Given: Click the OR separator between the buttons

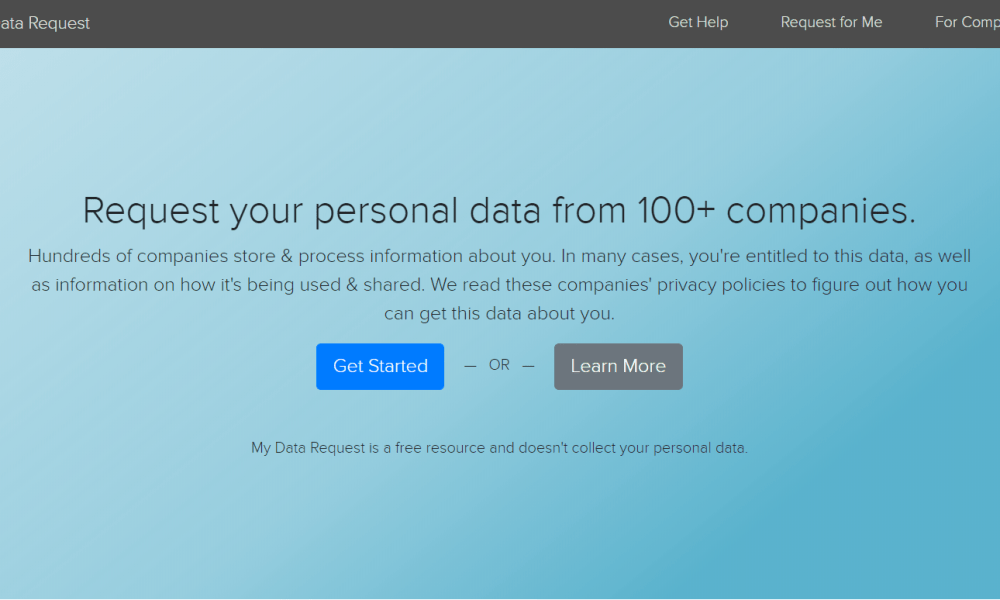Looking at the screenshot, I should [x=499, y=365].
